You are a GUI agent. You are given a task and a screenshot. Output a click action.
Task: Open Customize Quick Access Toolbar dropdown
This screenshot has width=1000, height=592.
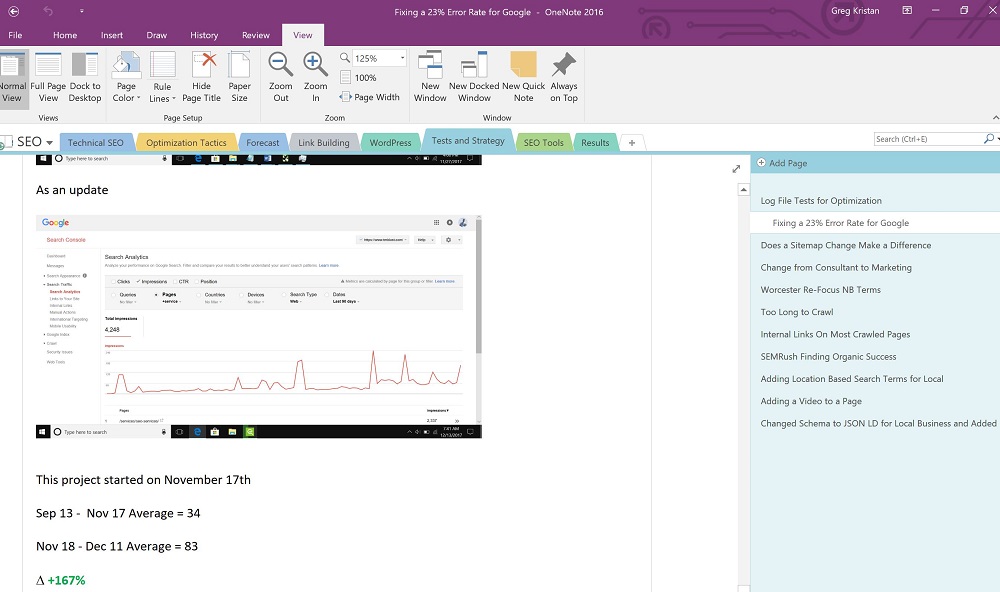[82, 11]
